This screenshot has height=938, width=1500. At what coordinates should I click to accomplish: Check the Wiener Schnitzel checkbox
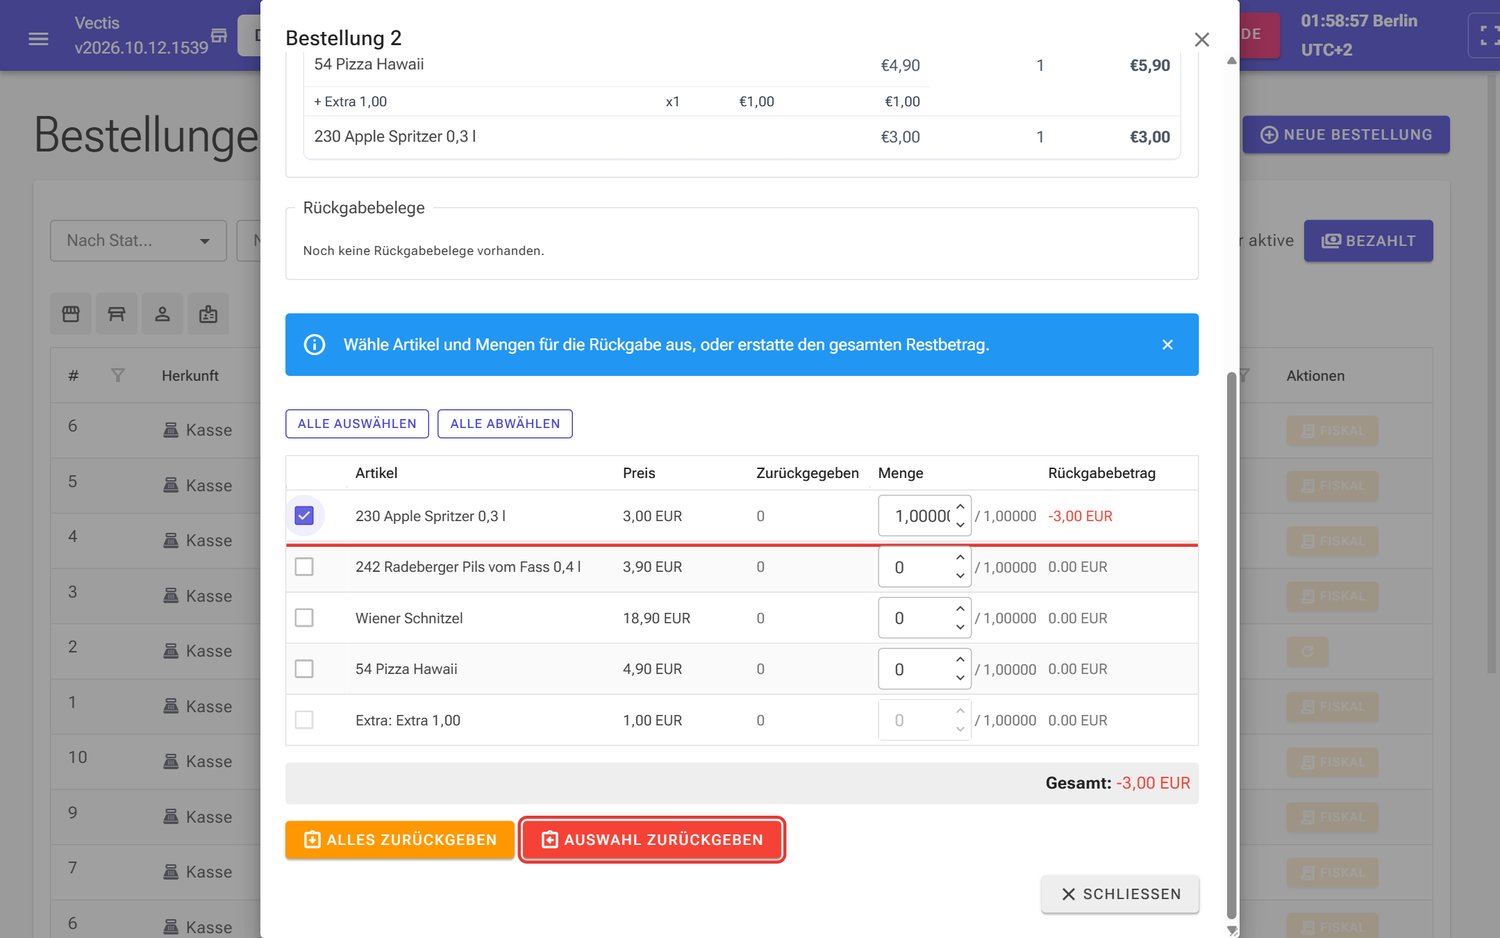[305, 618]
